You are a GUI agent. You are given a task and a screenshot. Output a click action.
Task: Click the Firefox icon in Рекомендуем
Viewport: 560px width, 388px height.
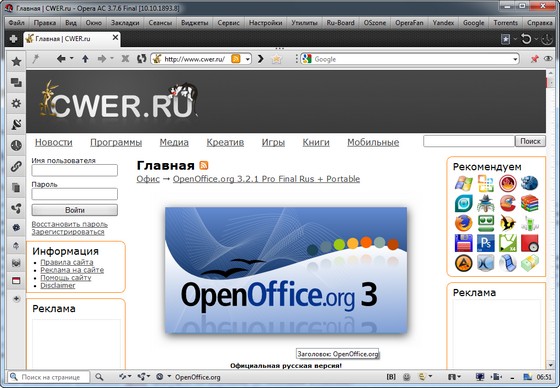click(x=464, y=223)
